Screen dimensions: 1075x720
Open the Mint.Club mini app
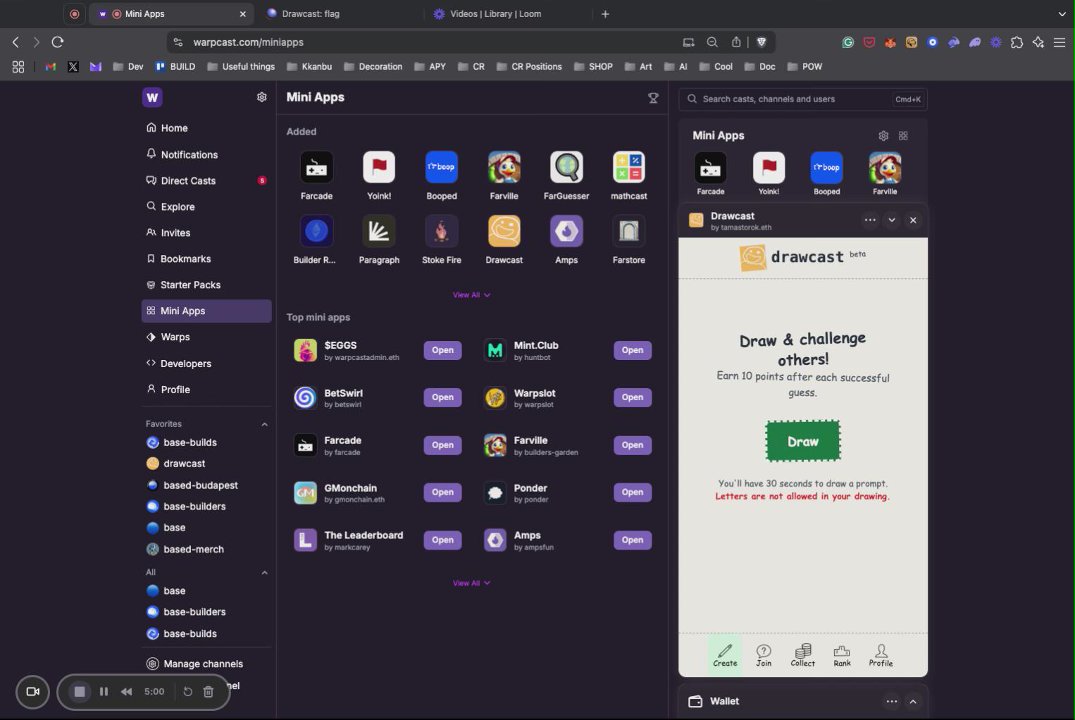click(632, 350)
